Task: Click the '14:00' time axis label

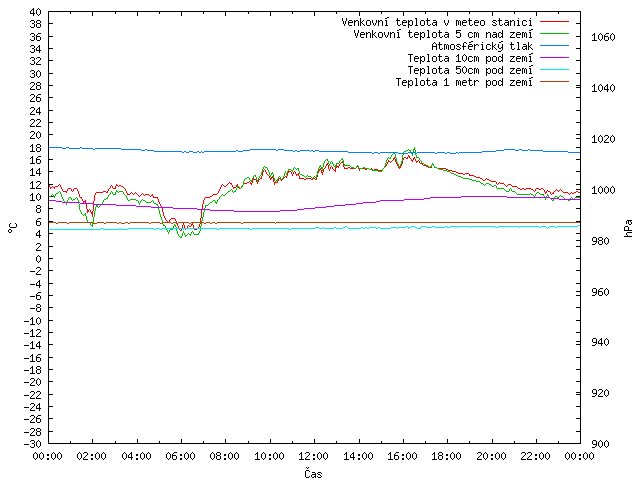Action: (x=358, y=456)
